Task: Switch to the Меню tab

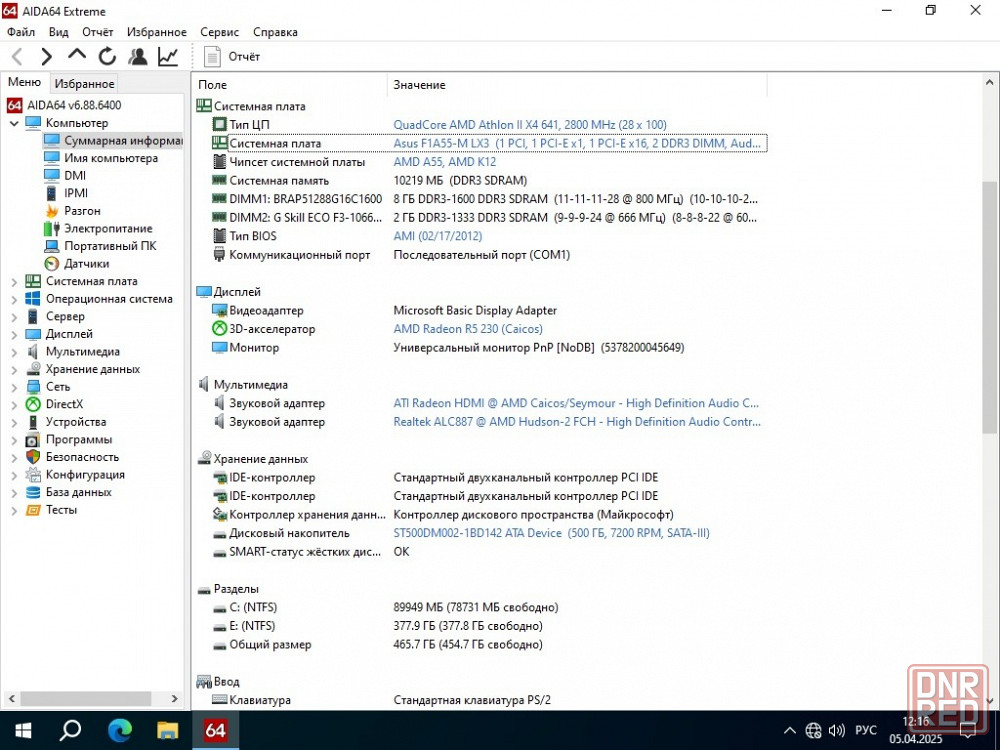Action: coord(24,82)
